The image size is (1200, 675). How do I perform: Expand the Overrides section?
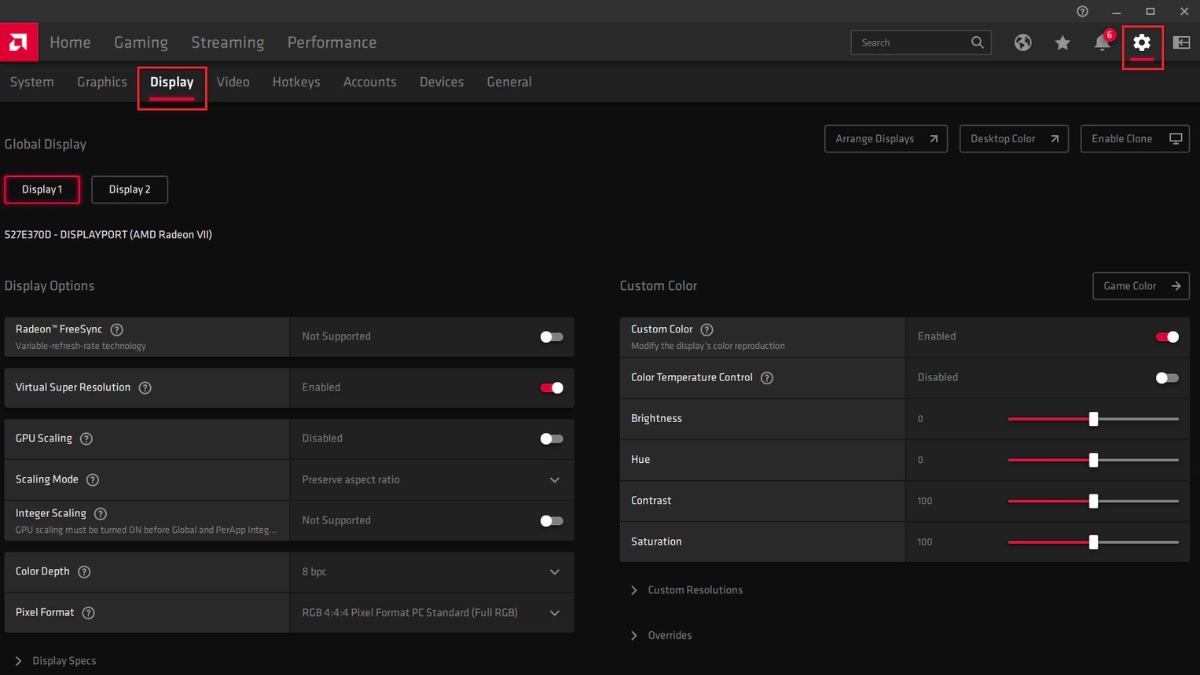pyautogui.click(x=661, y=635)
